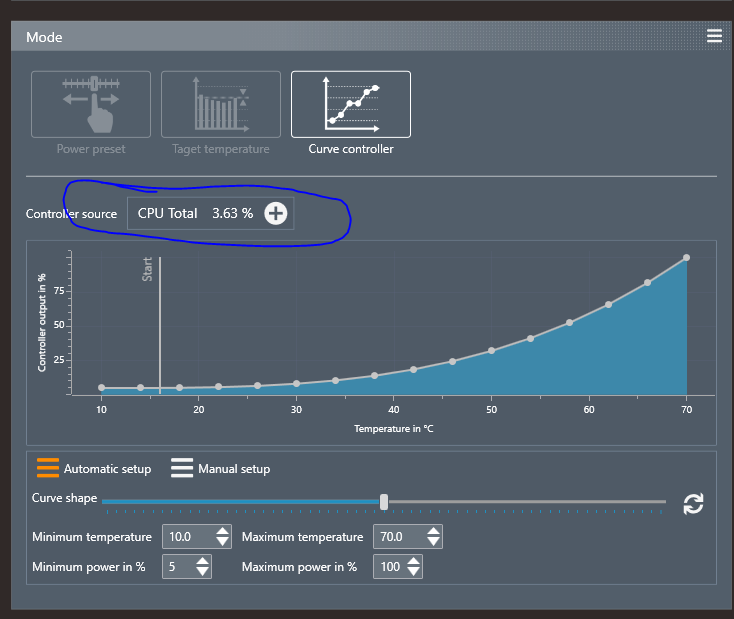Increase the Minimum temperature value

(222, 531)
